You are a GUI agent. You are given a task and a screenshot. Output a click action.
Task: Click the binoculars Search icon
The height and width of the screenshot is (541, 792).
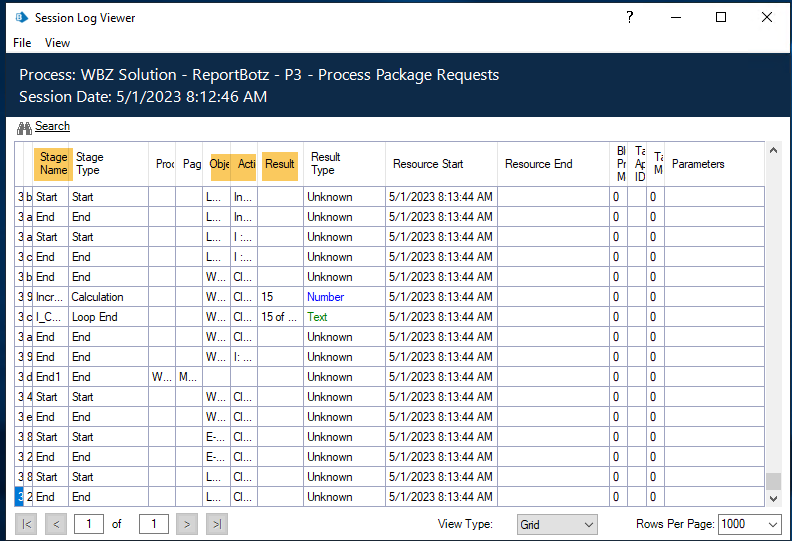click(x=24, y=128)
